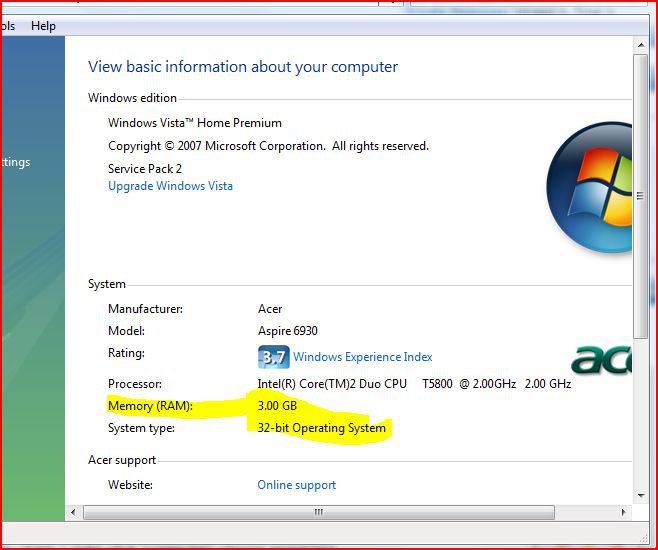Open Acer Online support link
The height and width of the screenshot is (550, 658).
pos(297,485)
